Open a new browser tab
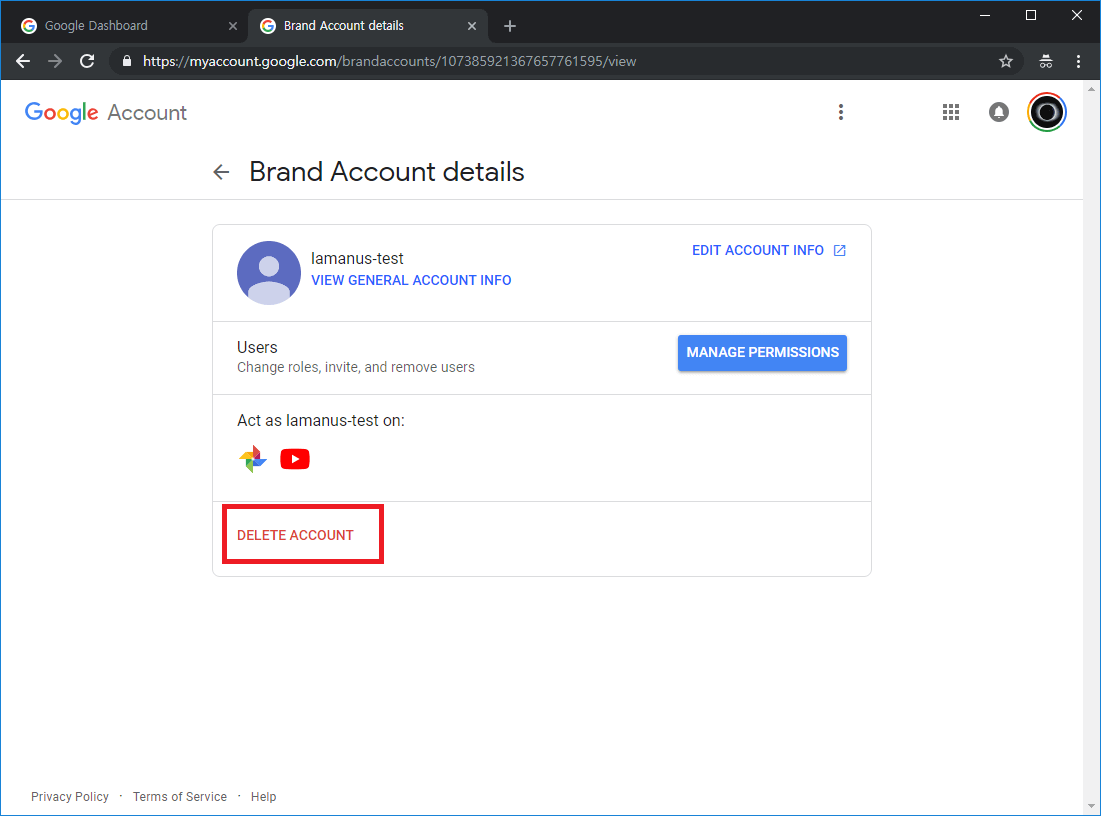This screenshot has height=816, width=1101. coord(510,26)
